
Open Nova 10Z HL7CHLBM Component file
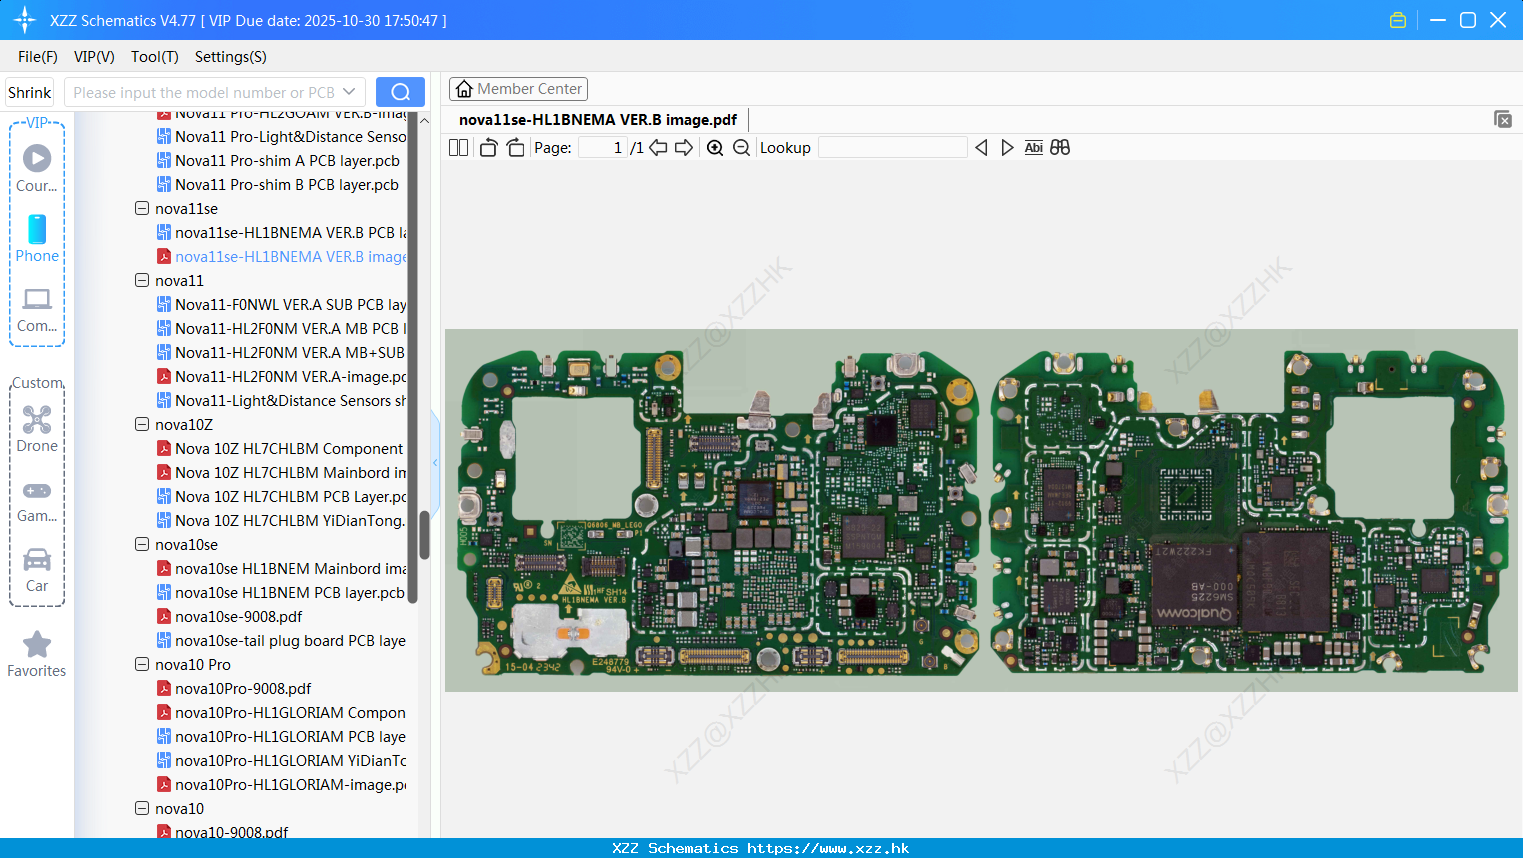(281, 448)
